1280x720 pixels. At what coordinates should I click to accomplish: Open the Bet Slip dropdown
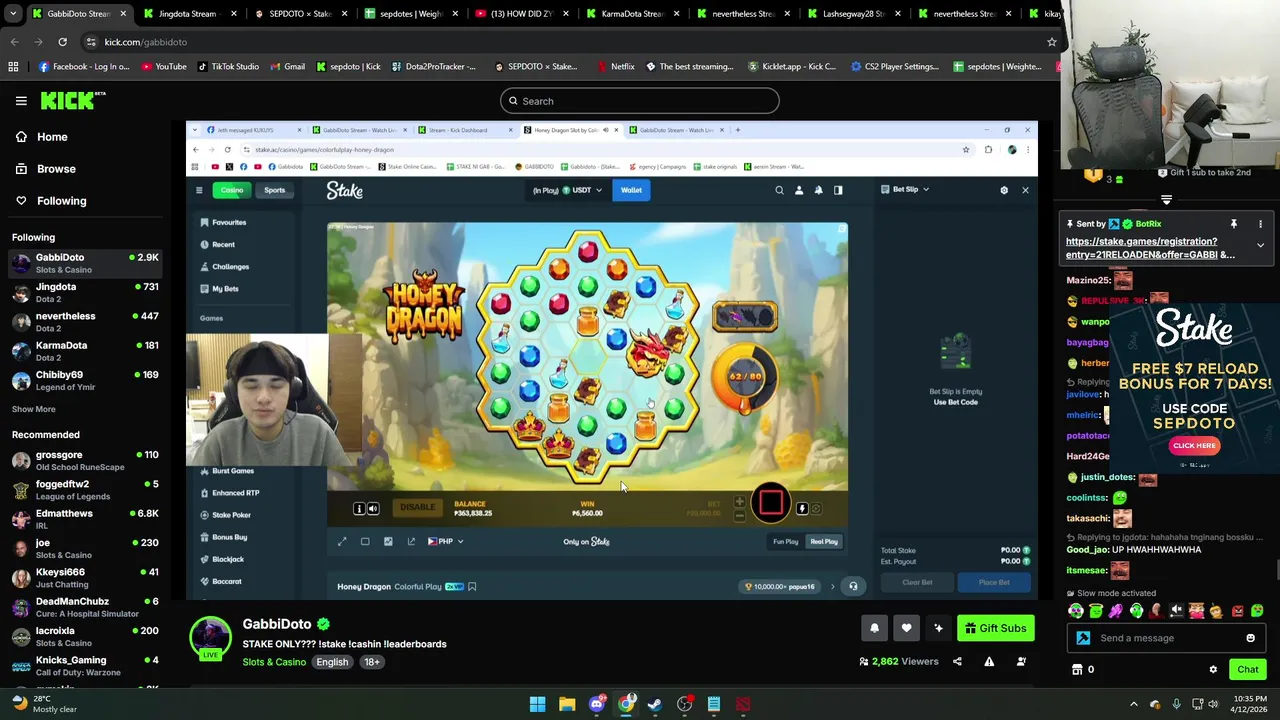[906, 189]
